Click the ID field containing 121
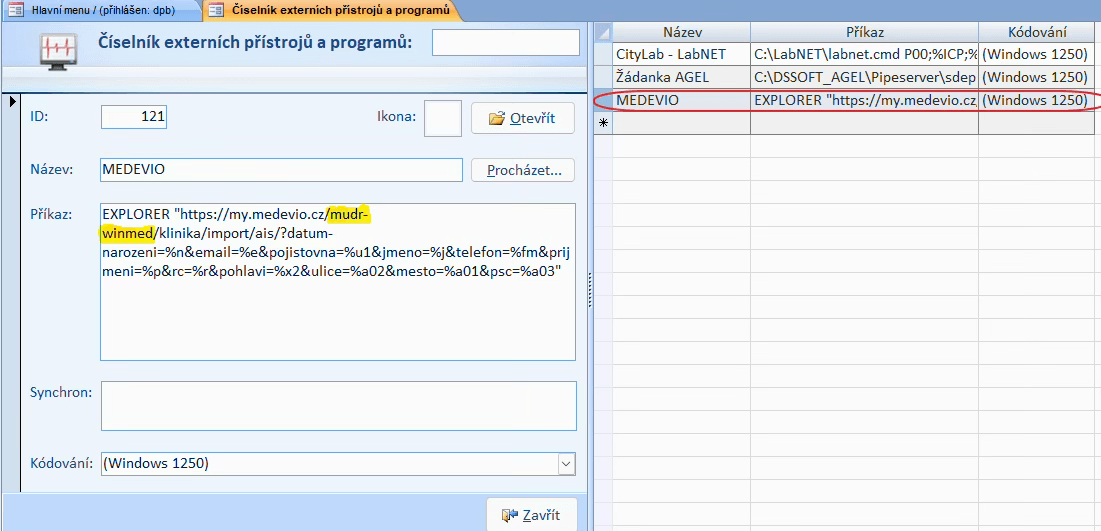 134,117
